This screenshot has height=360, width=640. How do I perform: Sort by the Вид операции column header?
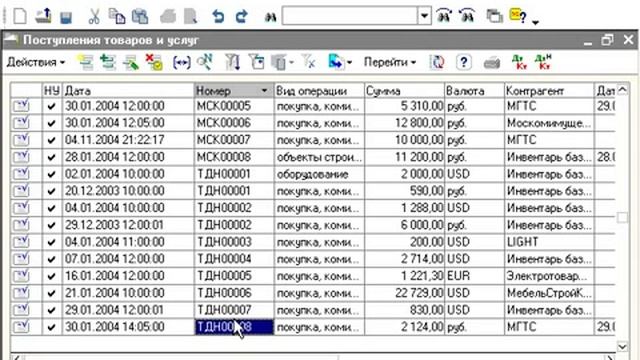click(319, 91)
